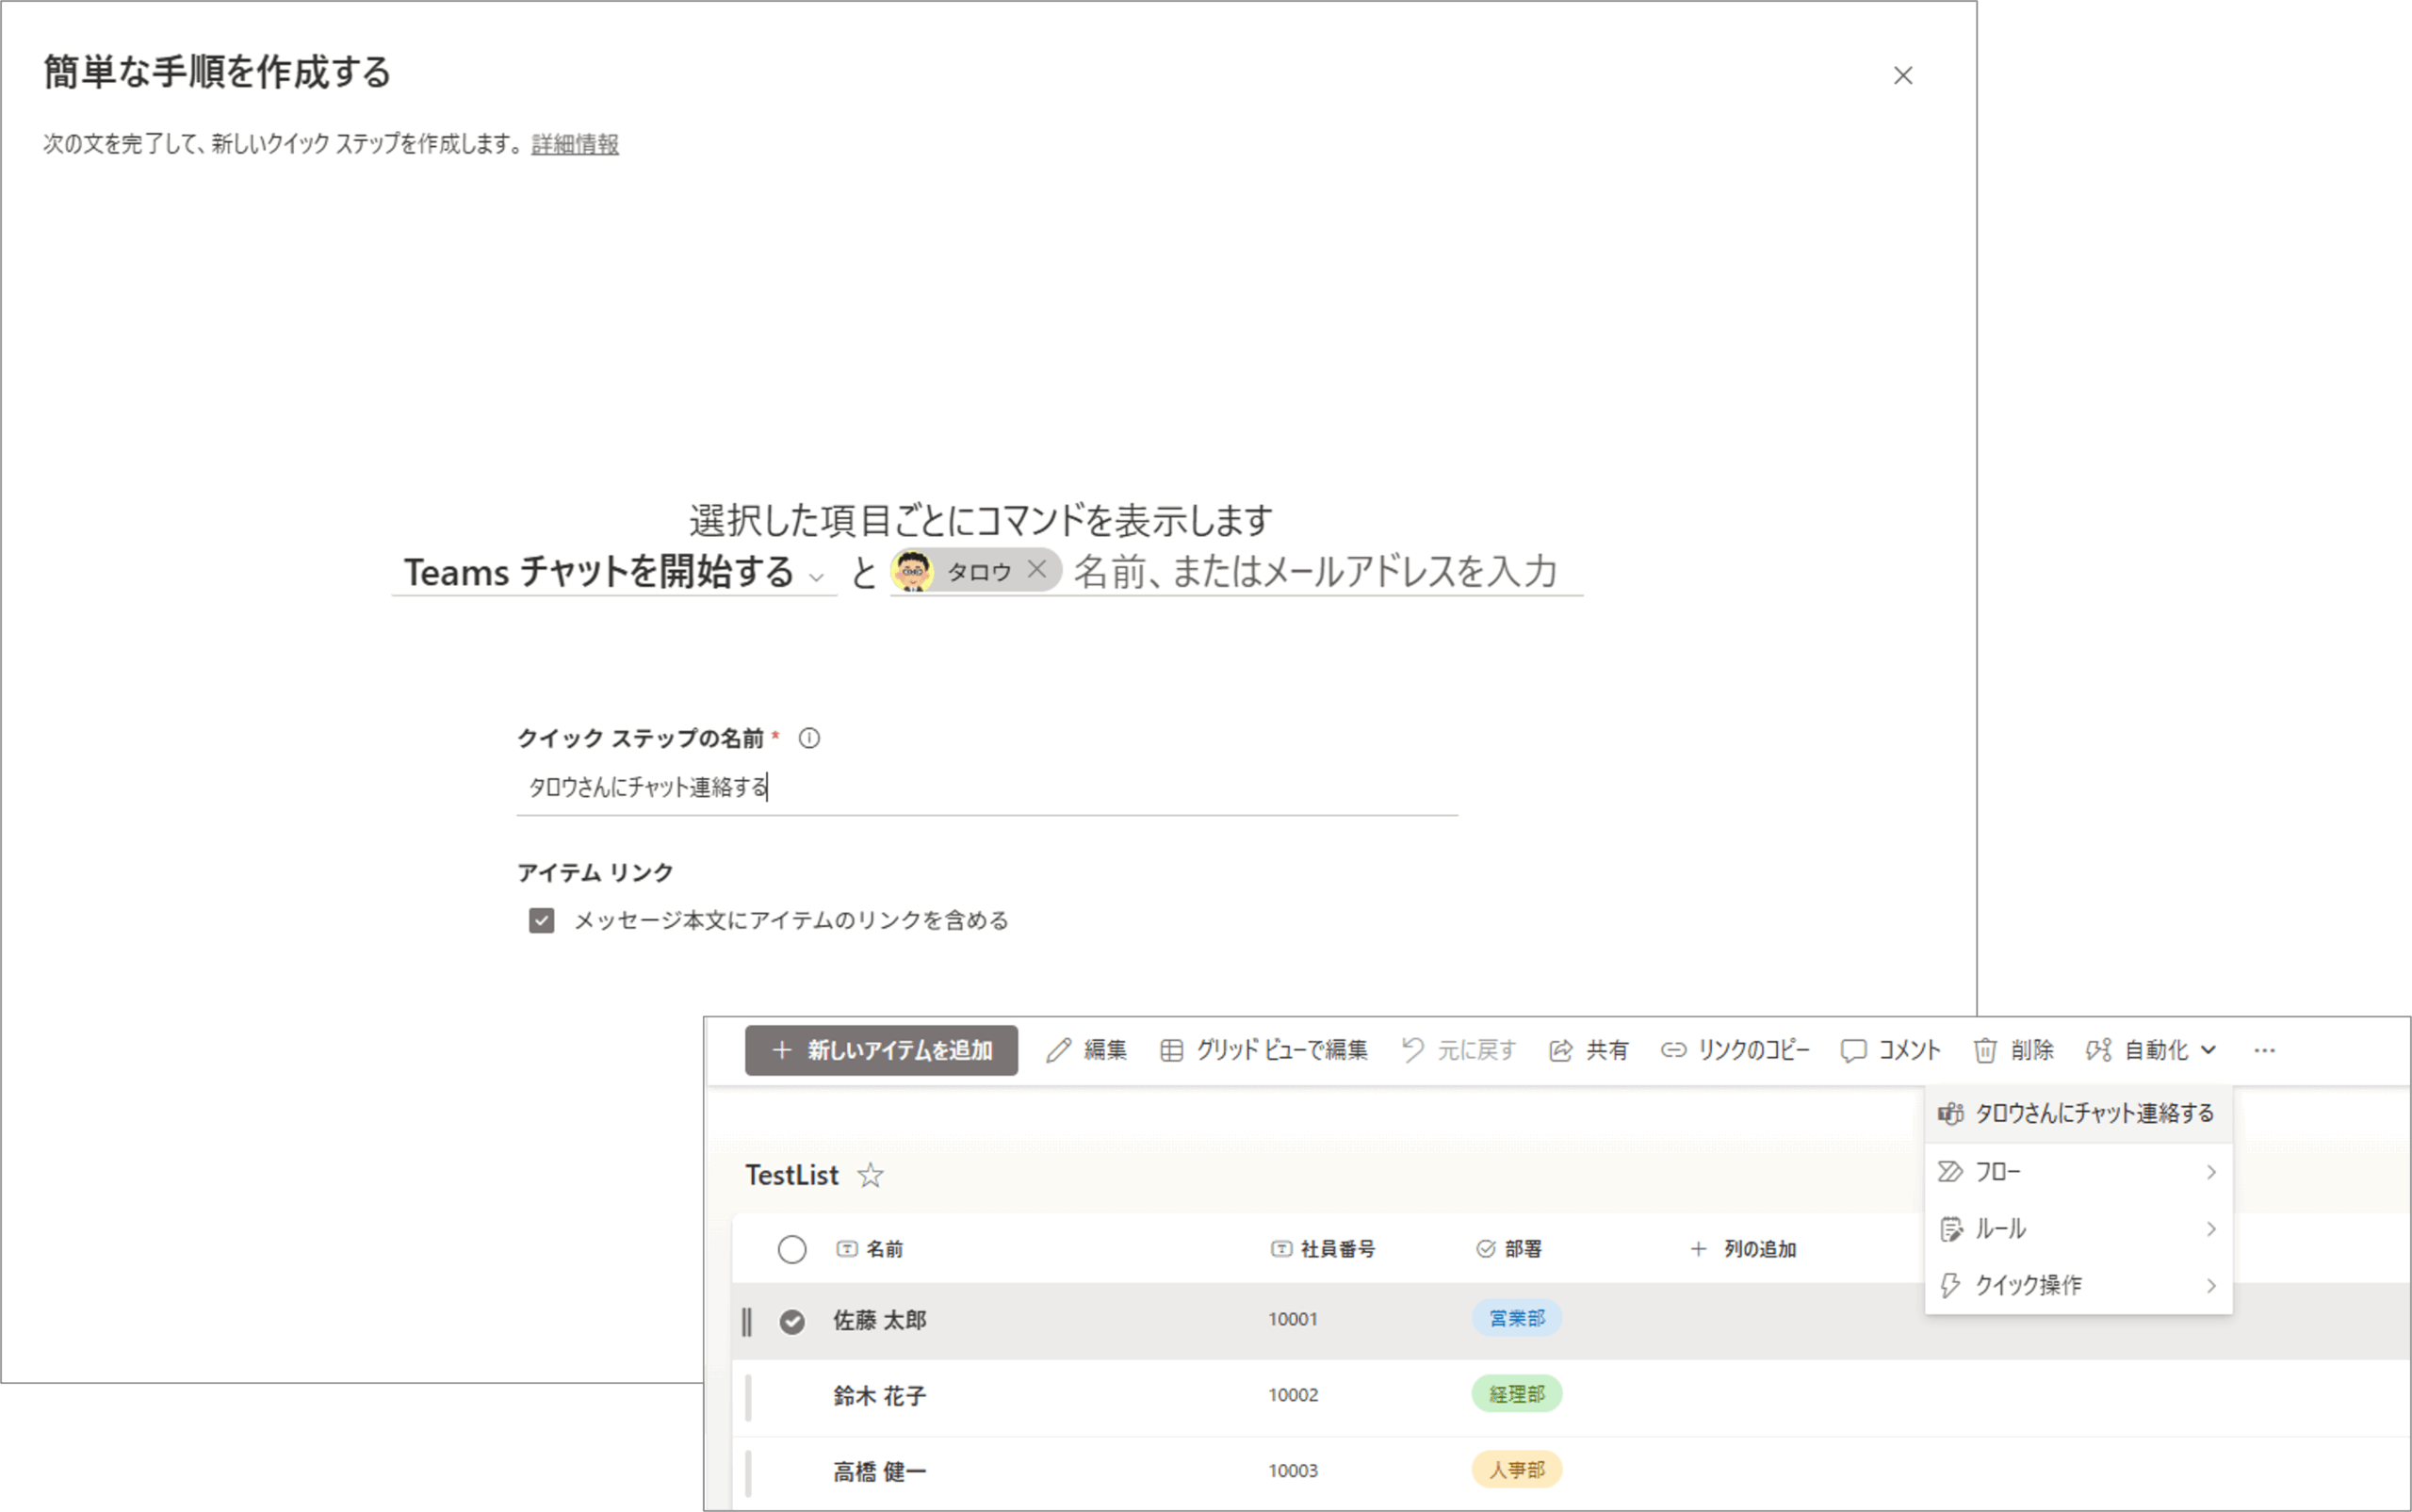Remove the タロウ person chip

pyautogui.click(x=1037, y=570)
